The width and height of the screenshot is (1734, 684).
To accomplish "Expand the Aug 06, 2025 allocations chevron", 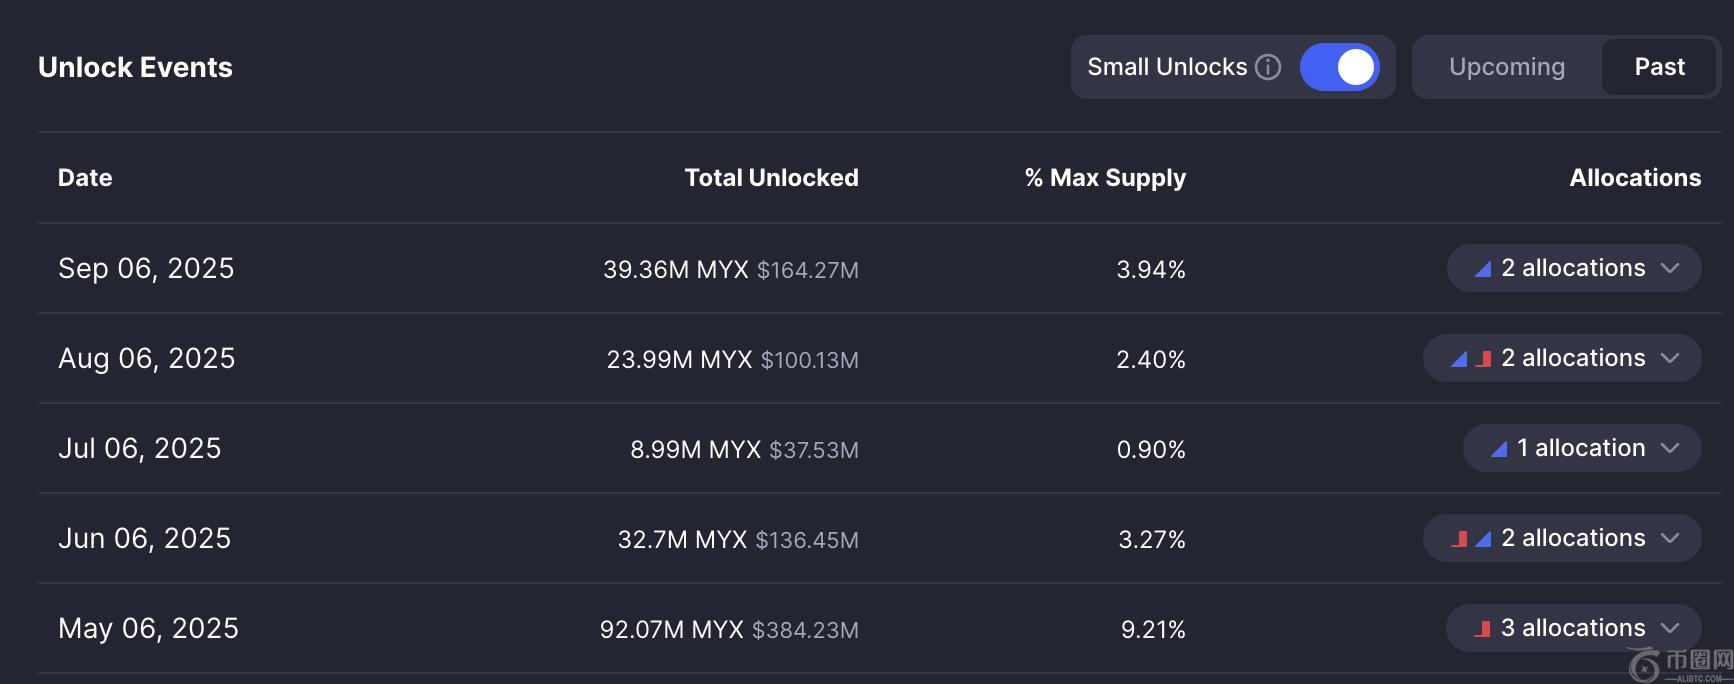I will tap(1669, 358).
